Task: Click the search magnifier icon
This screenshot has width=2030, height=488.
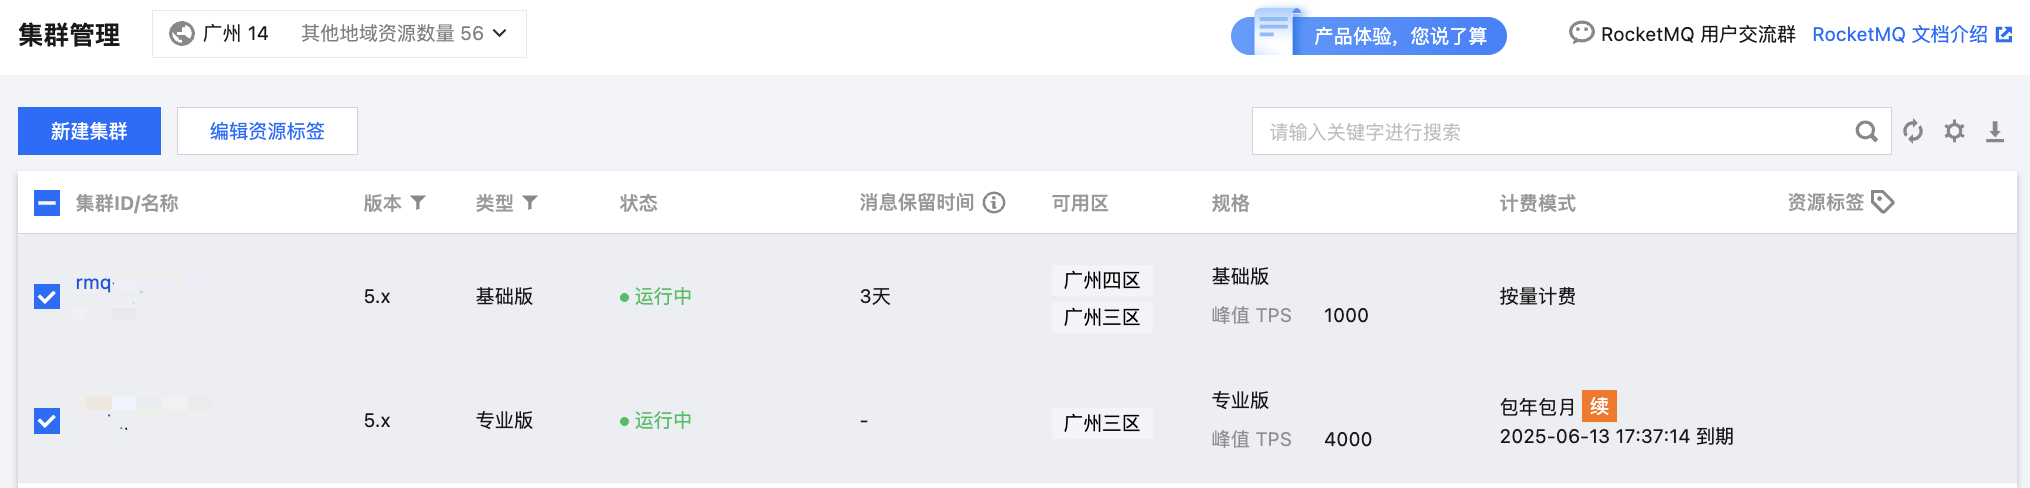Action: click(1866, 132)
